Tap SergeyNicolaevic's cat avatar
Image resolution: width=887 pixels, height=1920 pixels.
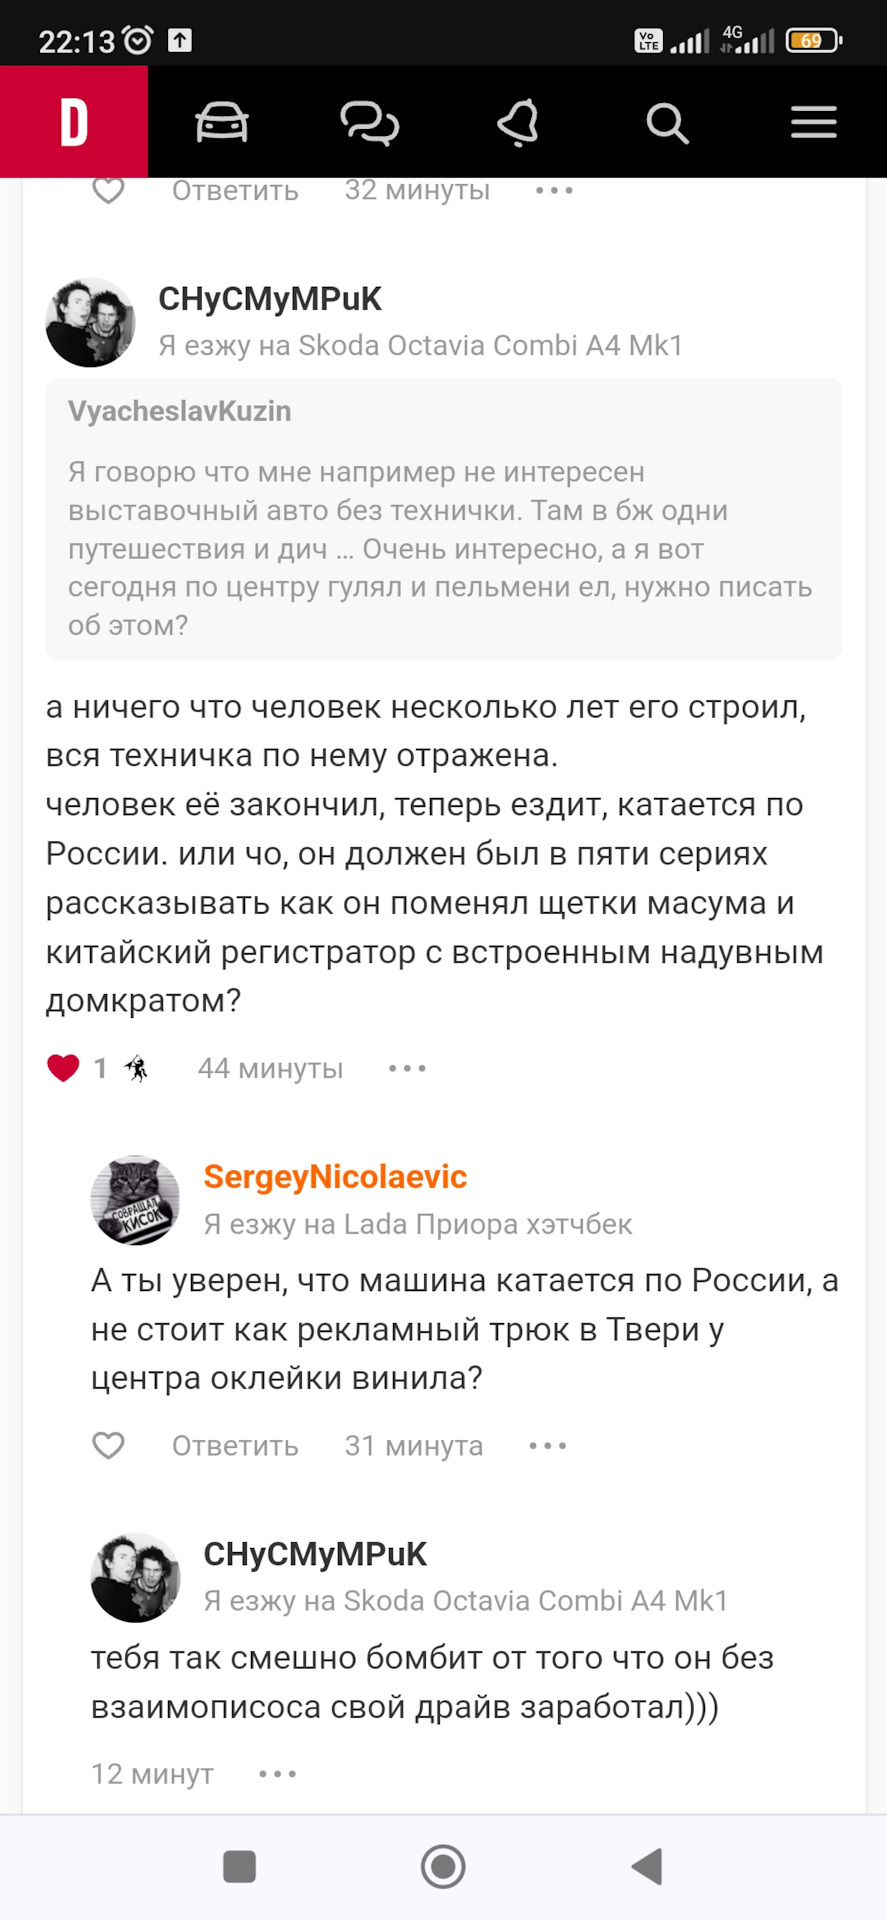coord(135,1200)
